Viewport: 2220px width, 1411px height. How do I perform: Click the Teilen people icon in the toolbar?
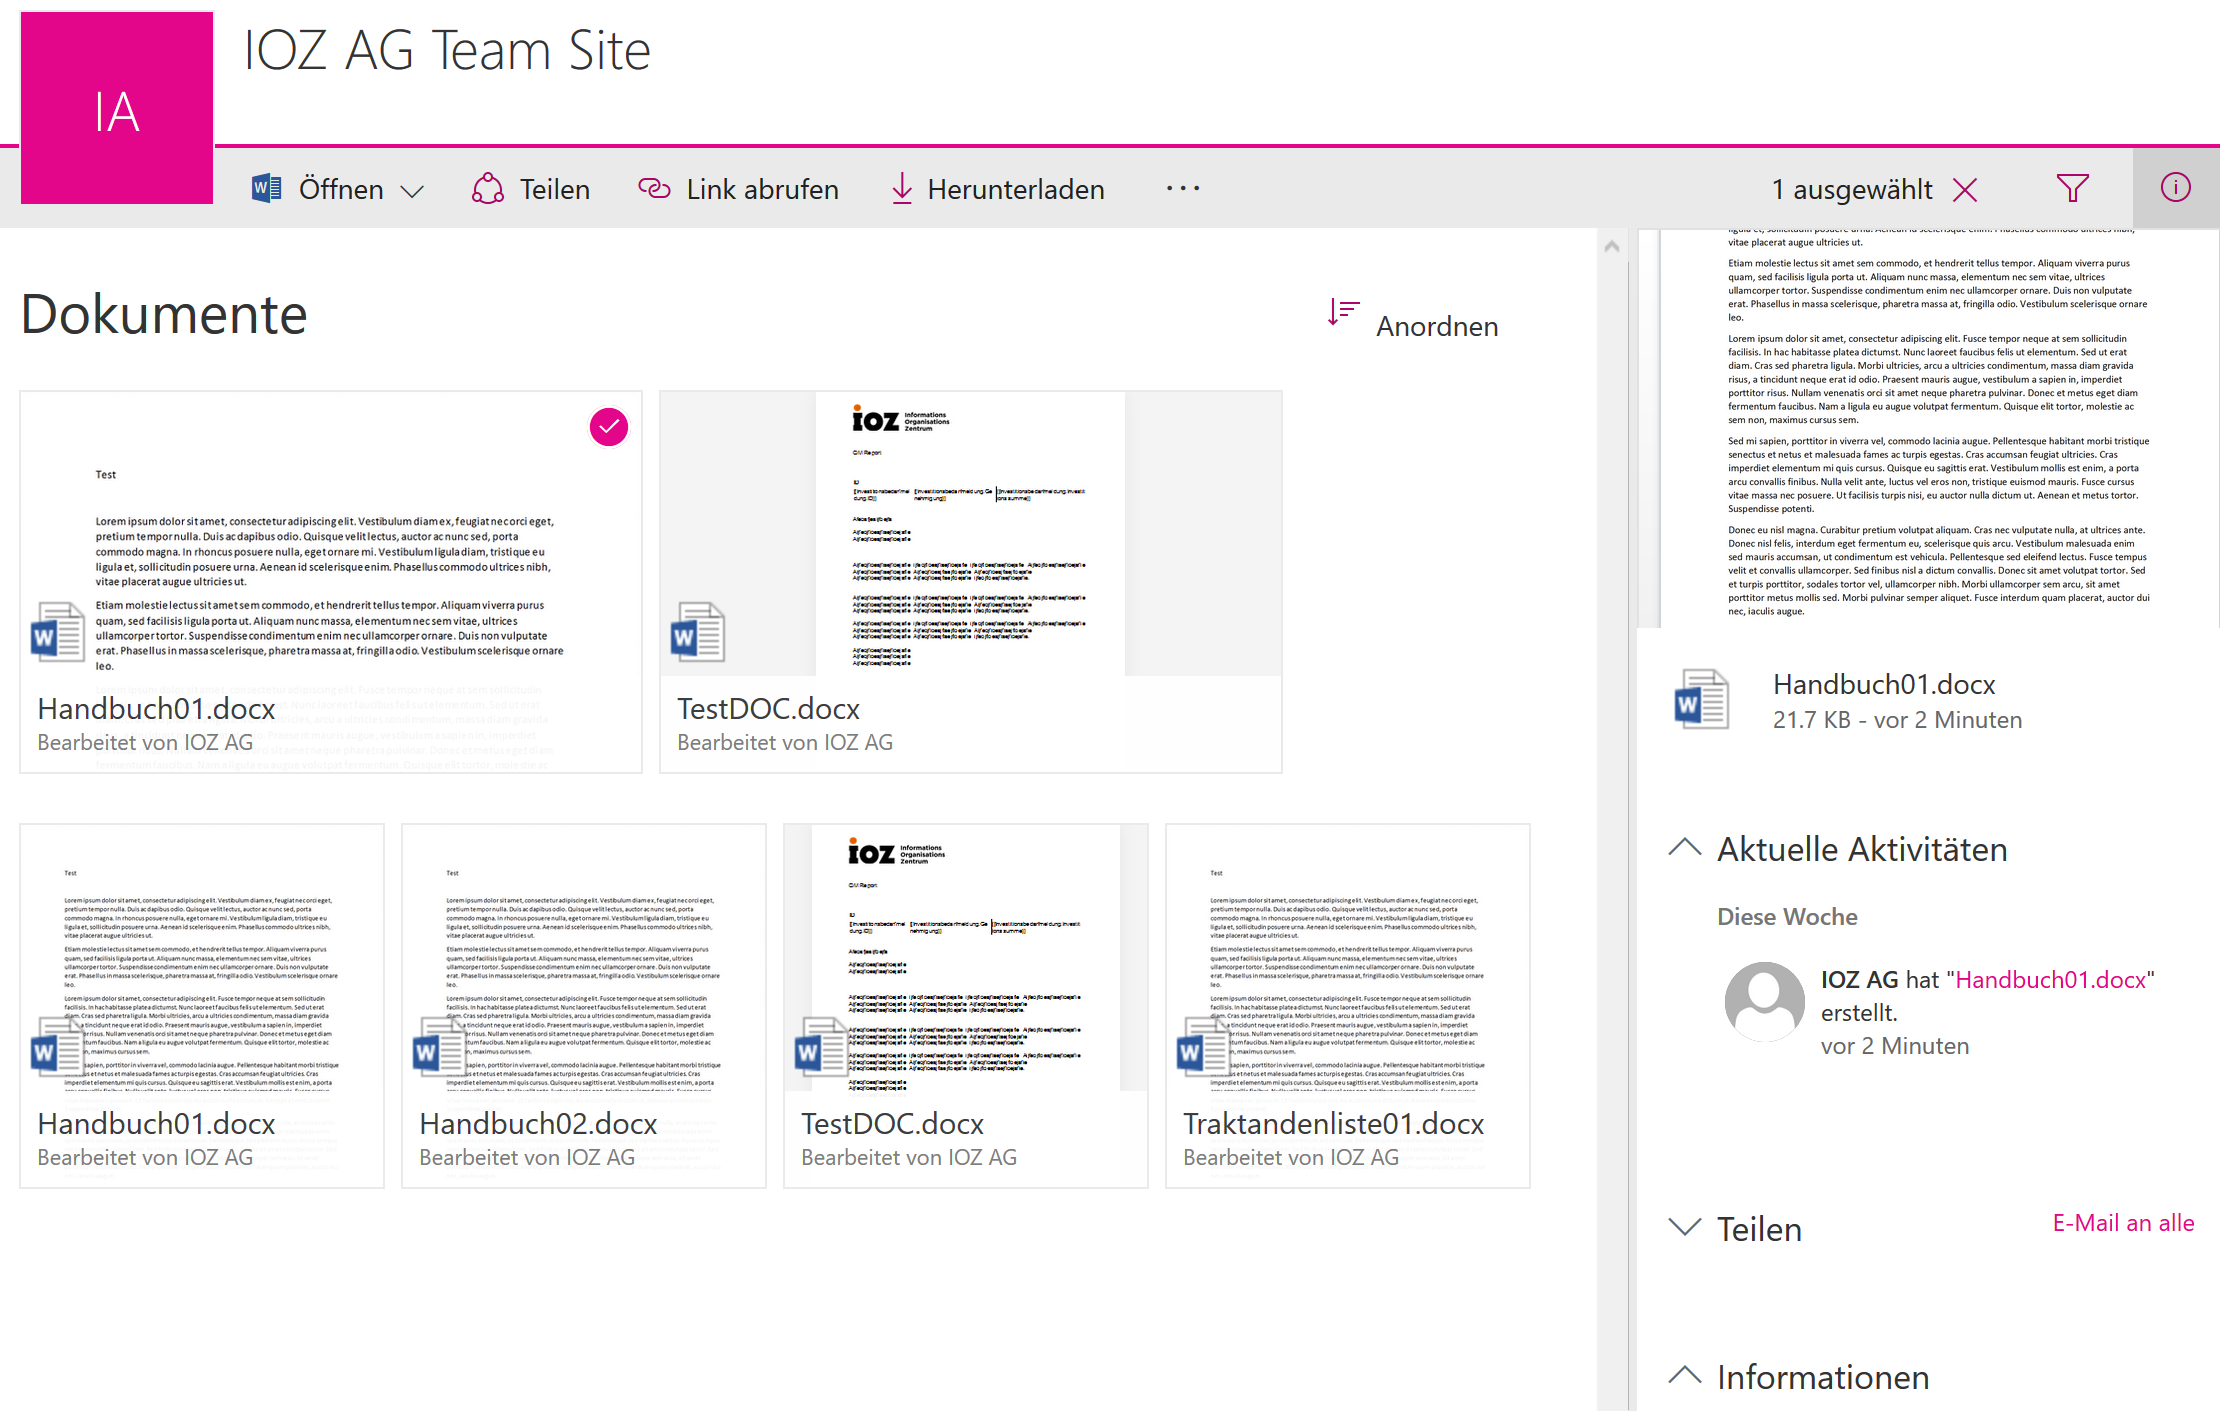(x=487, y=188)
